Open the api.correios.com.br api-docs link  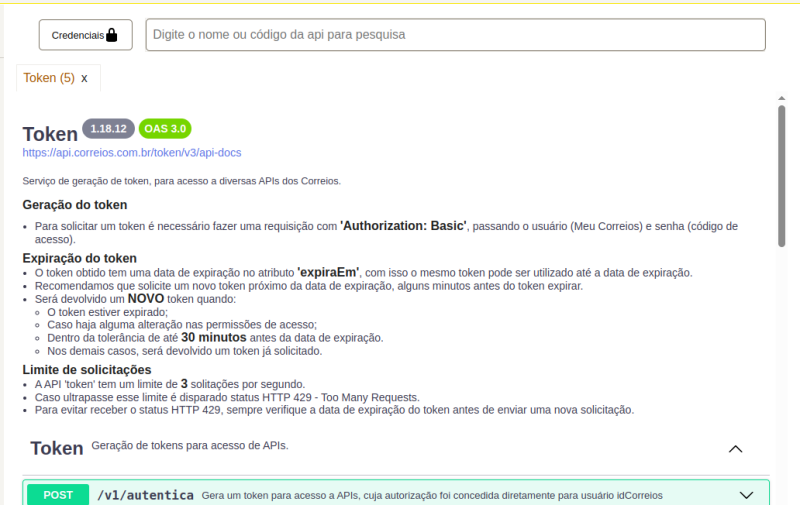tap(132, 153)
